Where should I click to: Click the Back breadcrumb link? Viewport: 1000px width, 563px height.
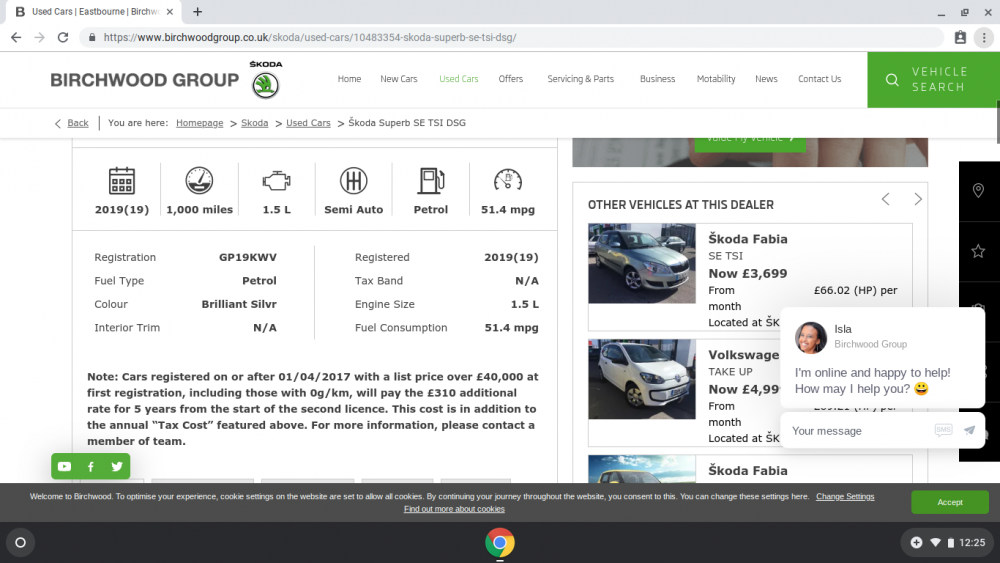(x=78, y=123)
